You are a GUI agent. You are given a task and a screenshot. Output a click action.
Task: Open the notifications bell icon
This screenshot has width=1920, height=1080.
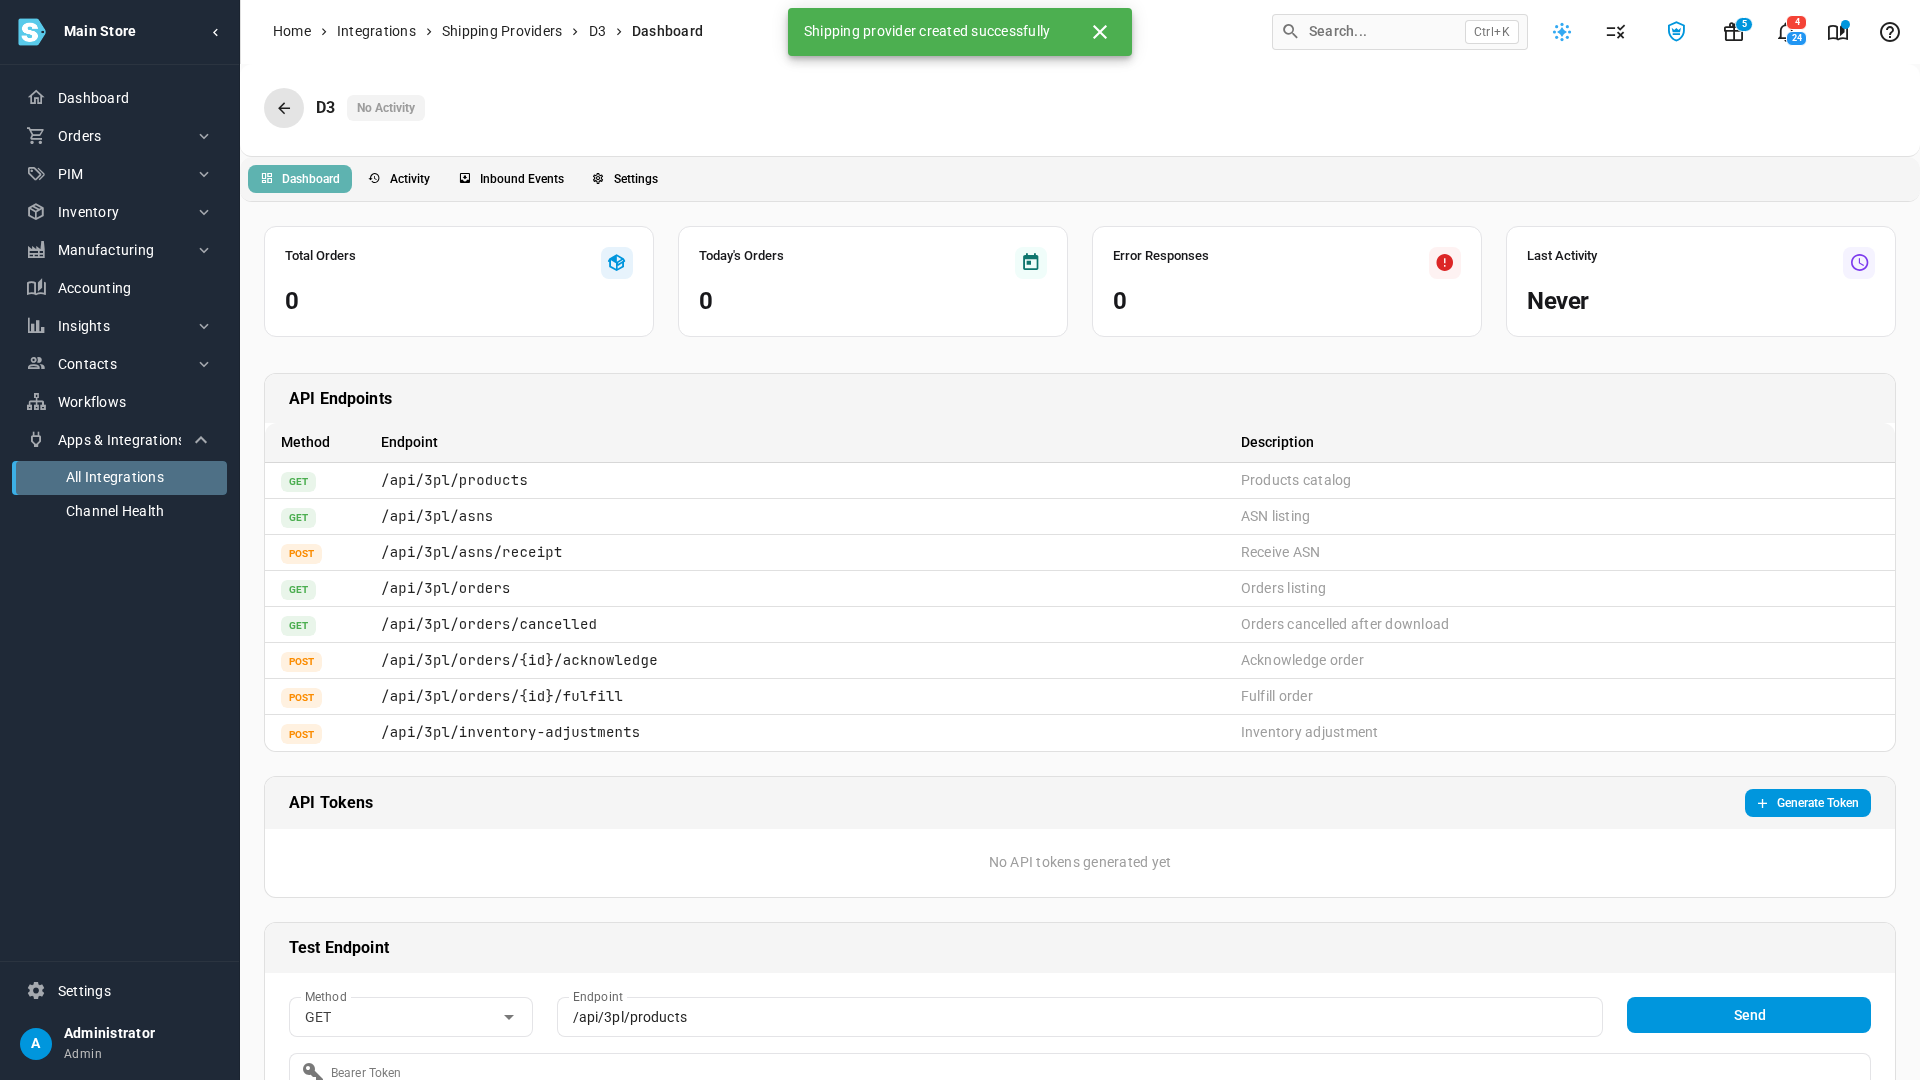(1788, 32)
